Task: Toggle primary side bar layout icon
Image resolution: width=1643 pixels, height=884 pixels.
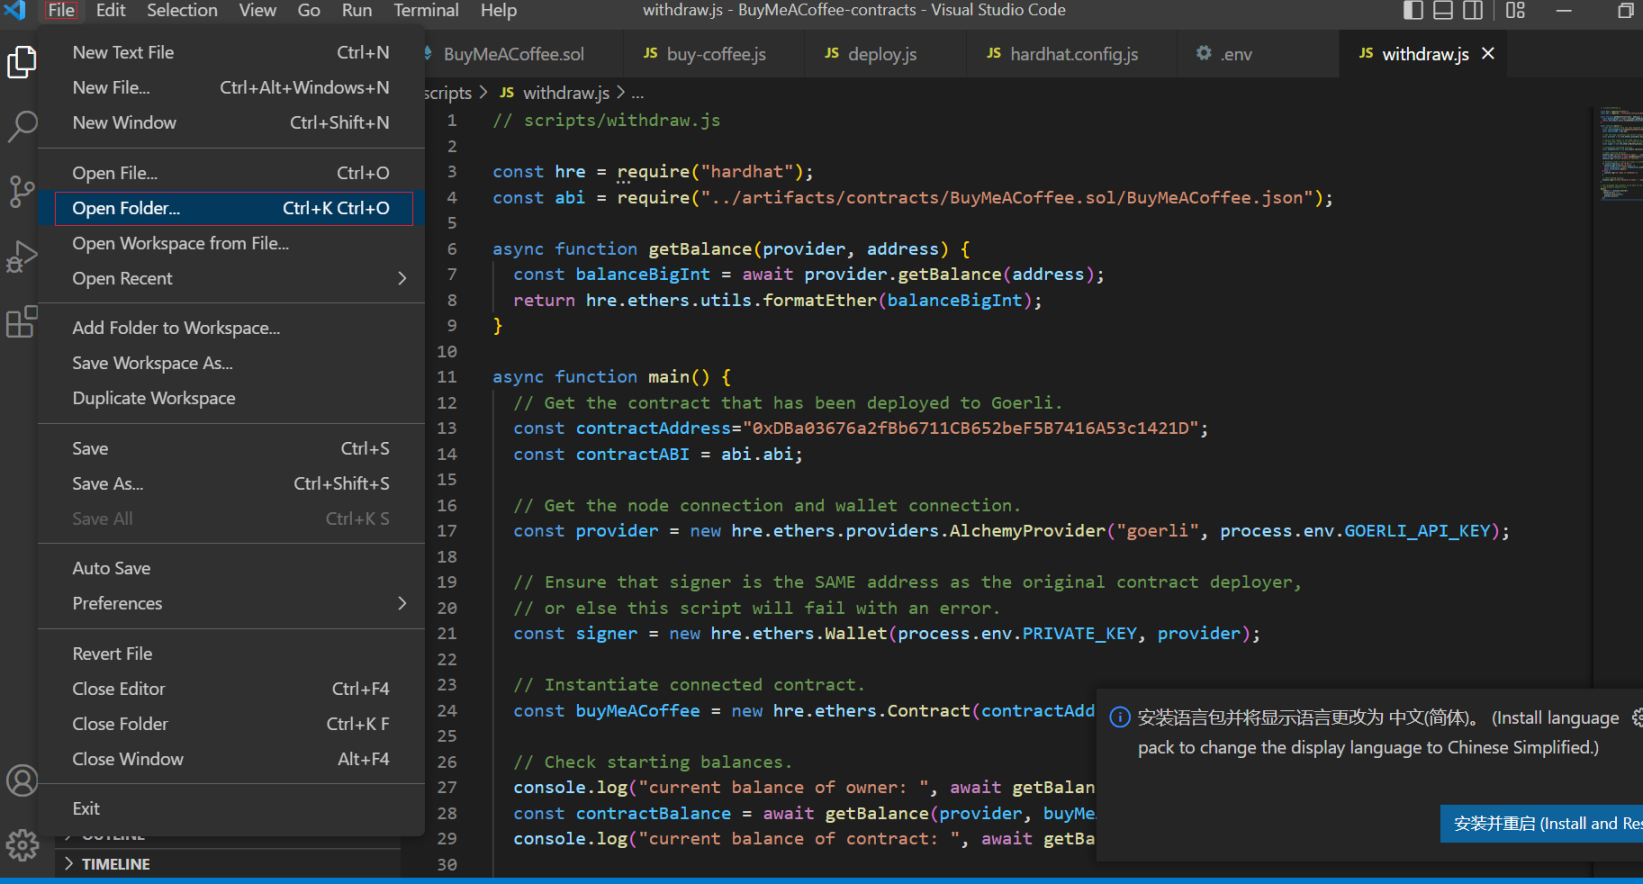Action: coord(1413,11)
